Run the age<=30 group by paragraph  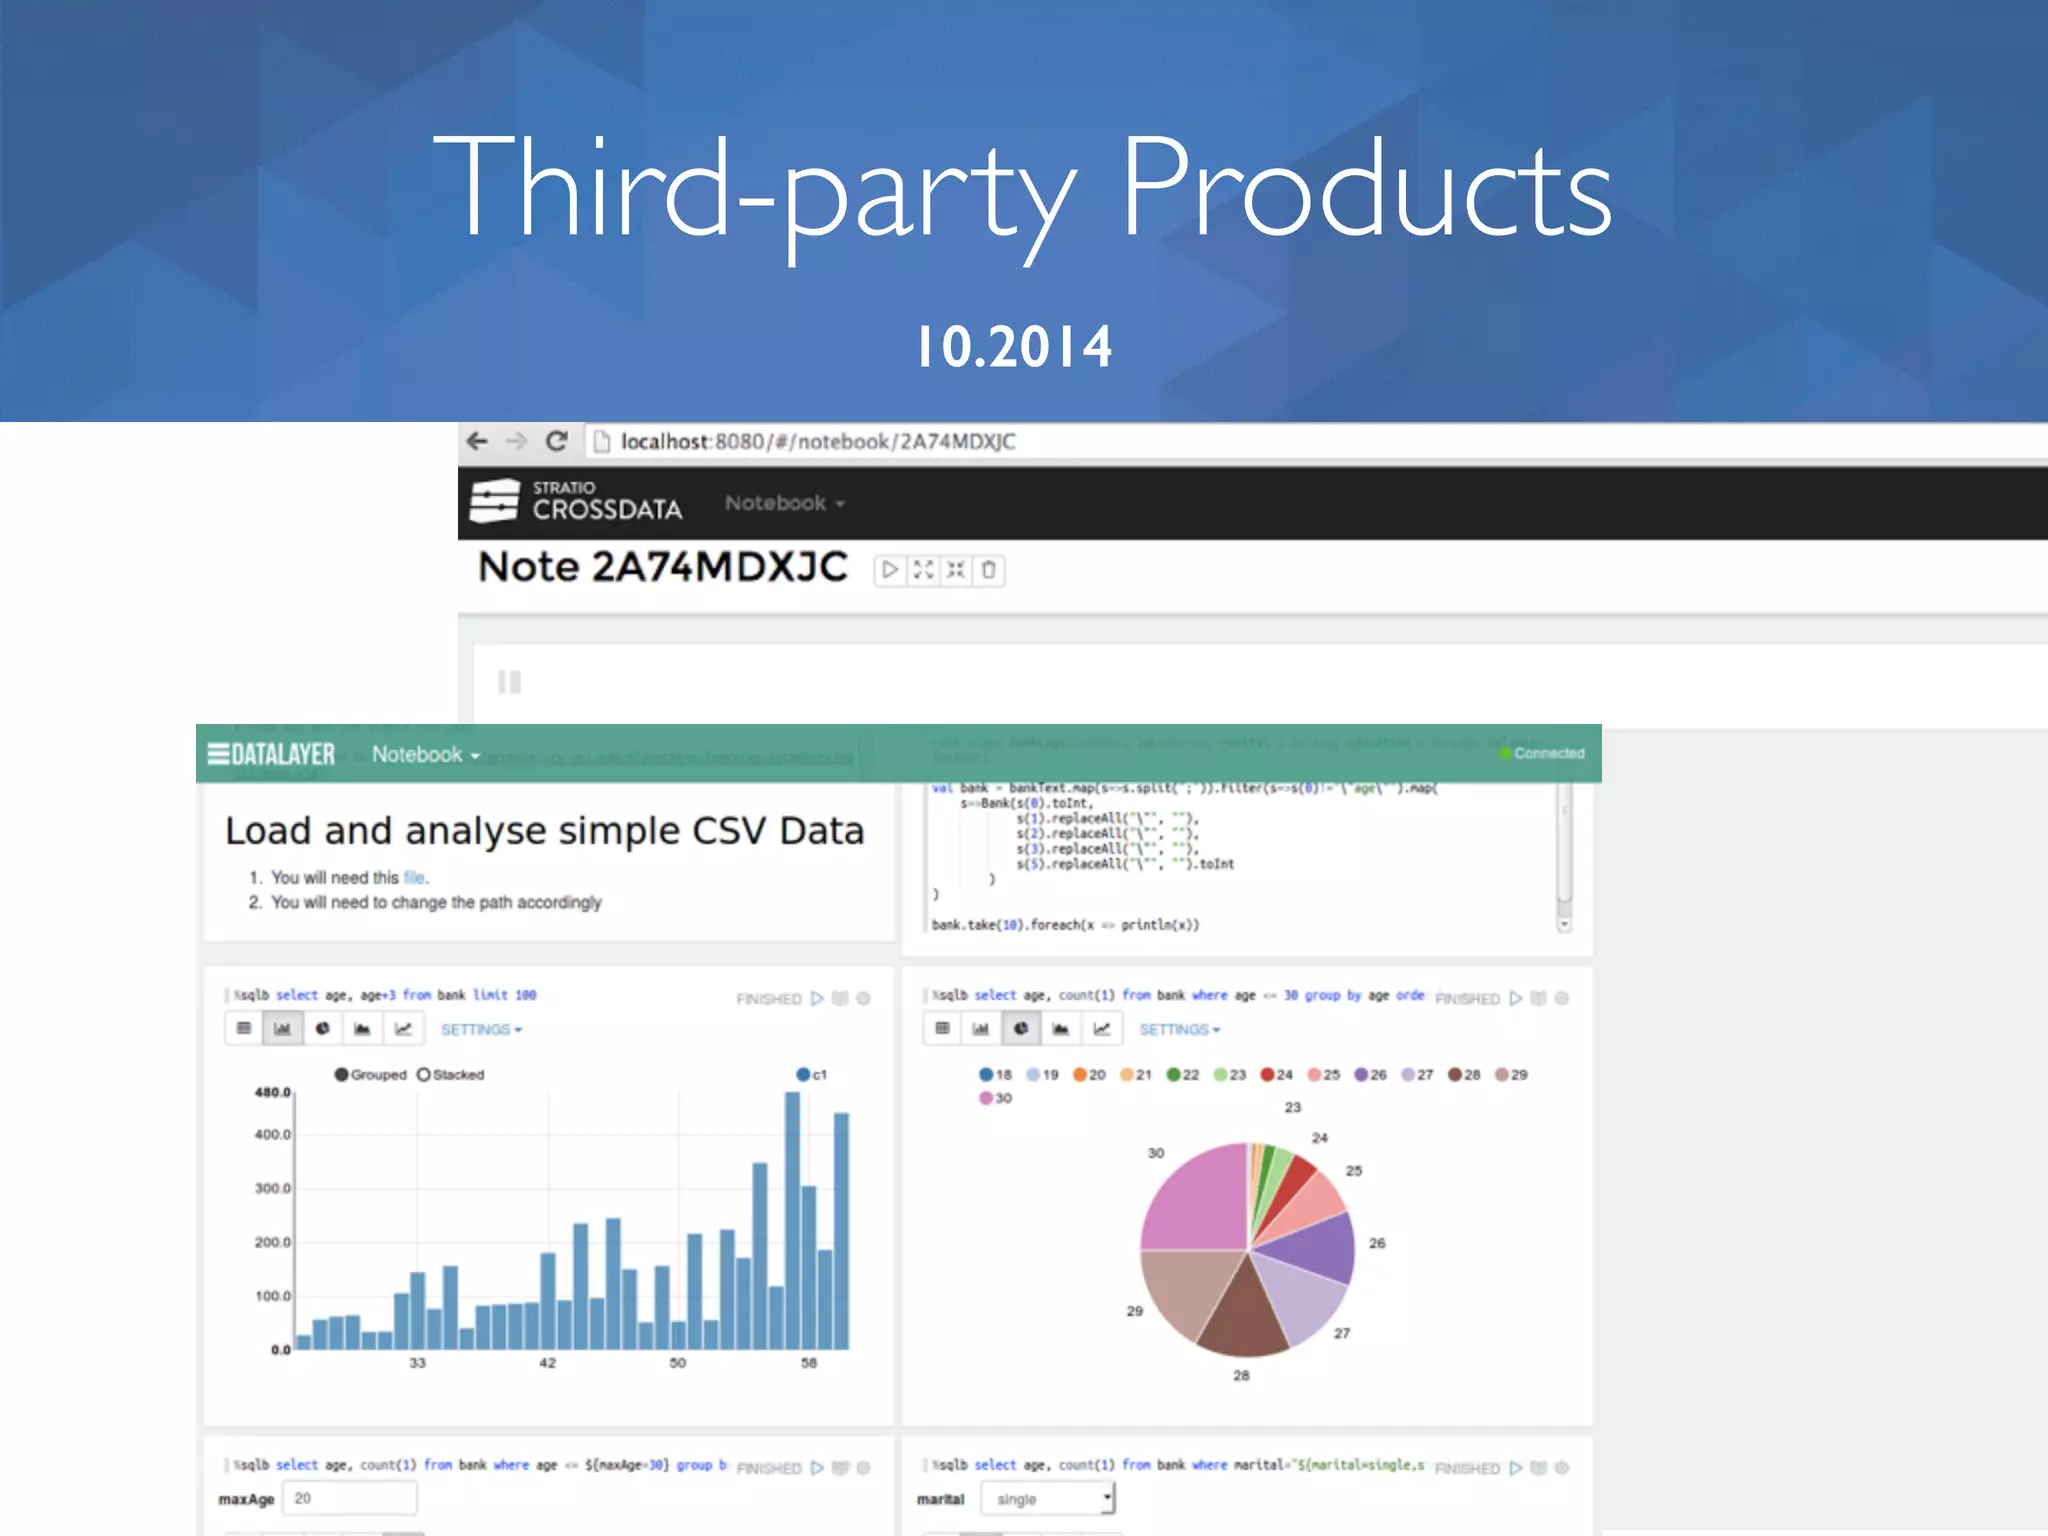1516,998
